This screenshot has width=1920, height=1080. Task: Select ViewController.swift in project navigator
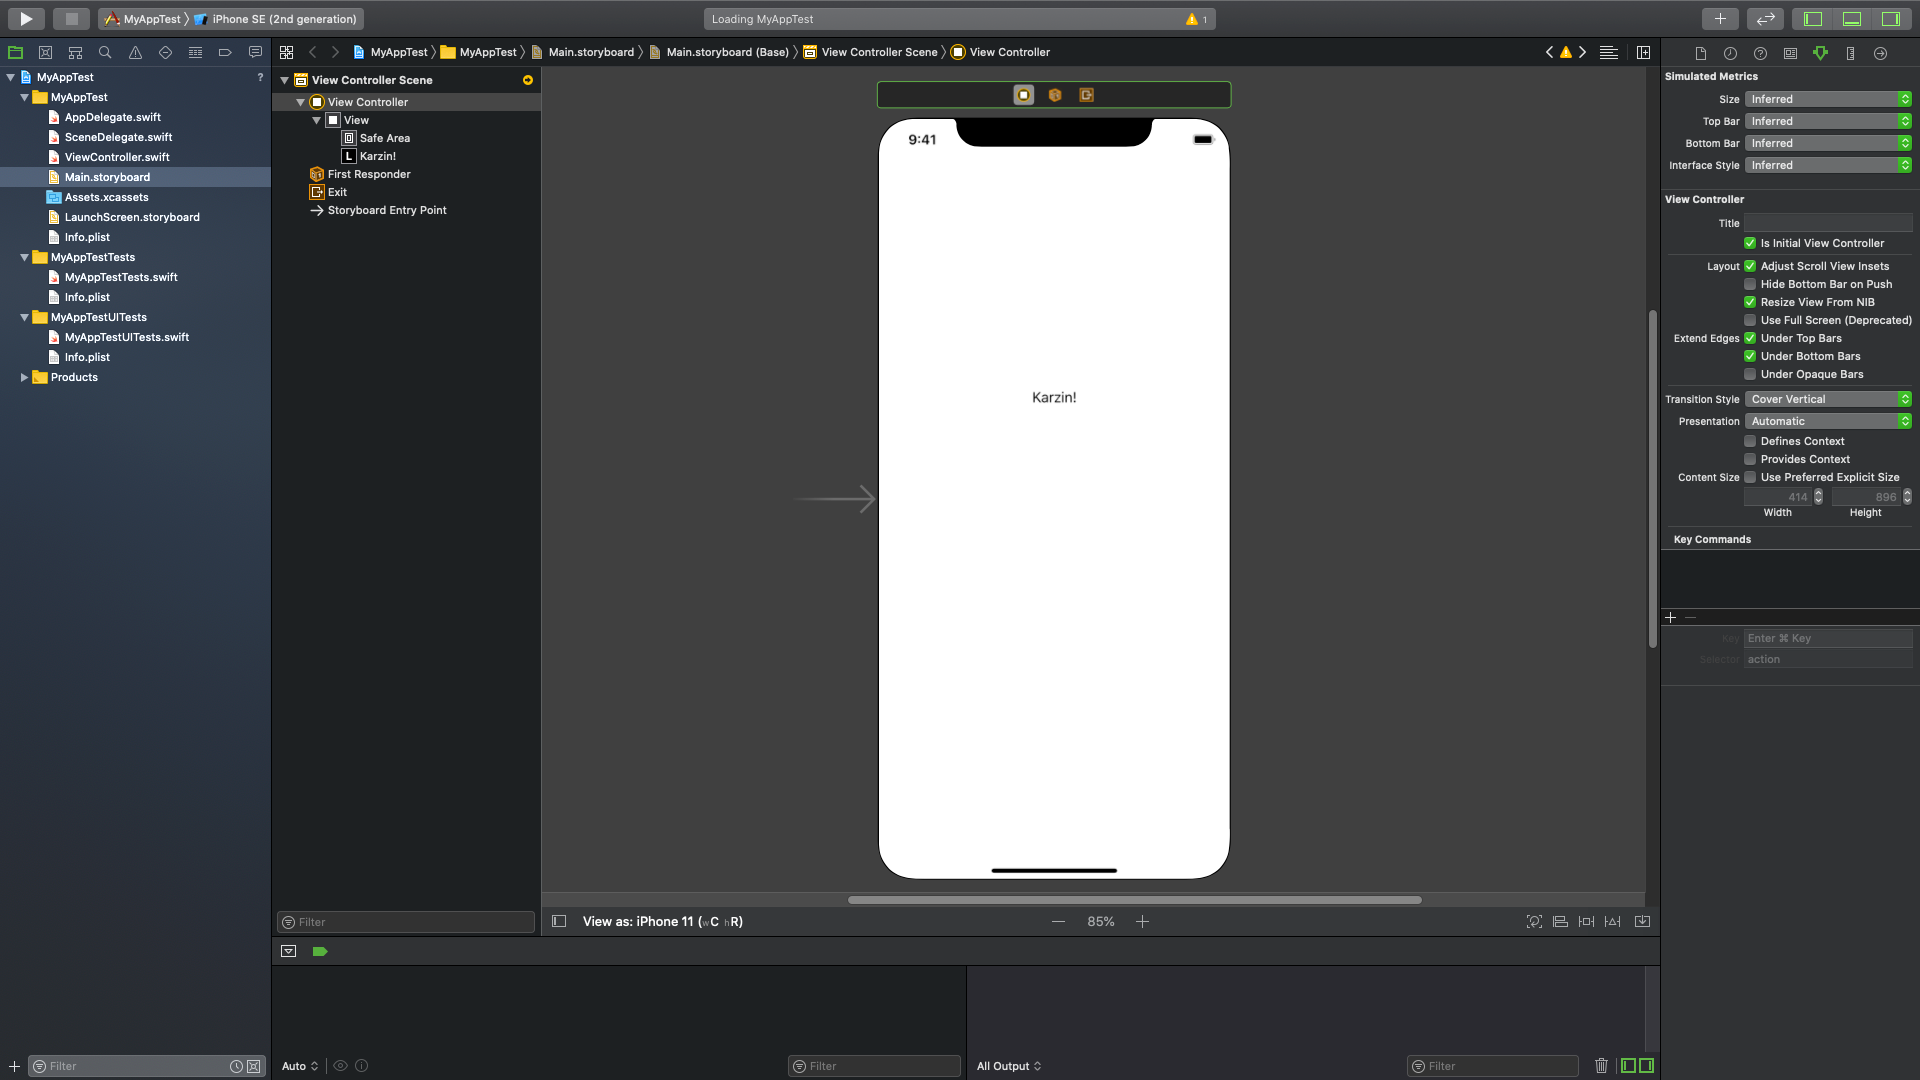pyautogui.click(x=116, y=157)
